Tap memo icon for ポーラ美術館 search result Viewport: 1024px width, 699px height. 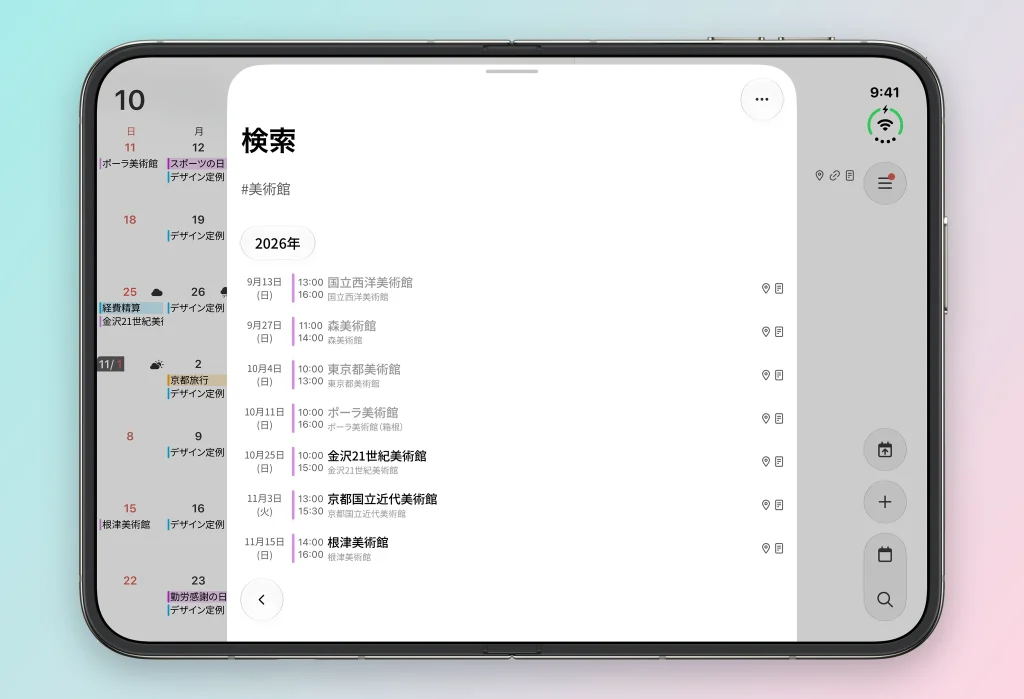[x=779, y=418]
